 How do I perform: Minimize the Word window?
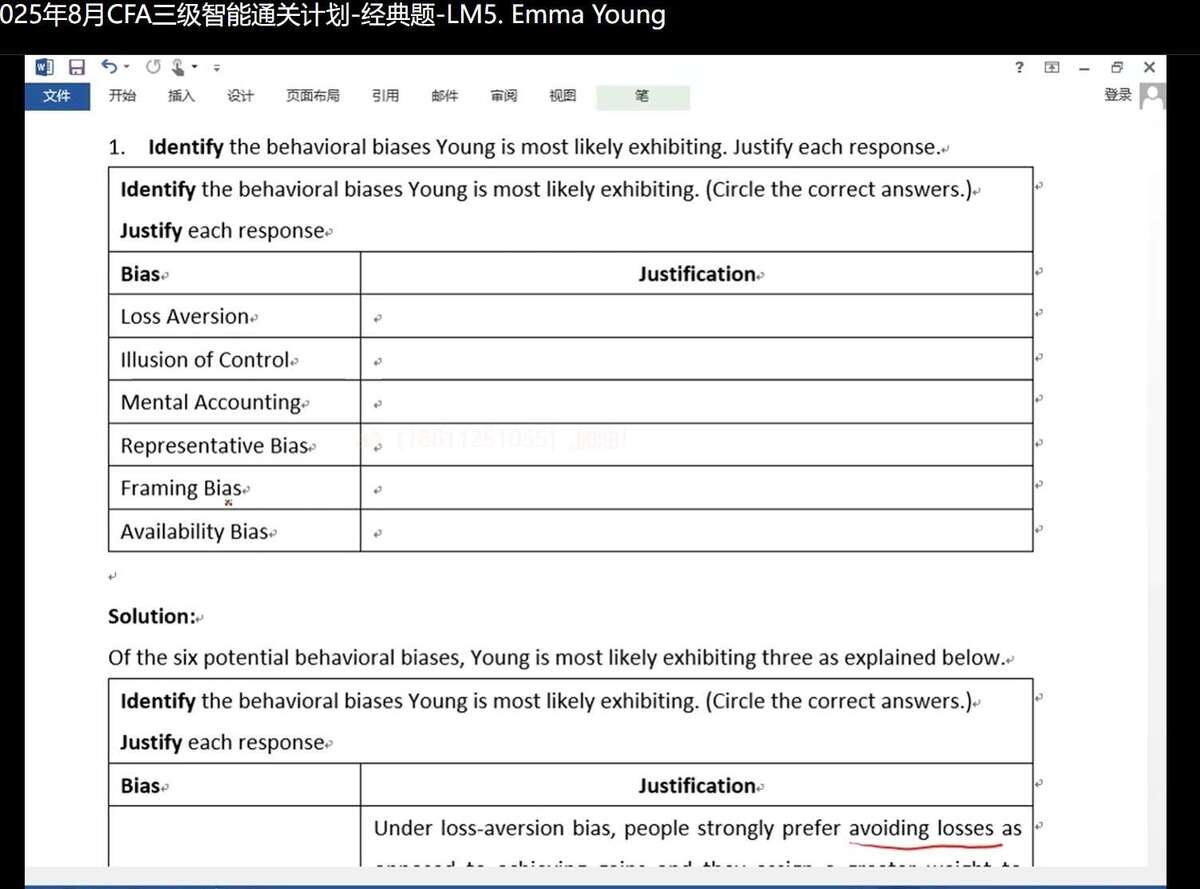(x=1084, y=67)
